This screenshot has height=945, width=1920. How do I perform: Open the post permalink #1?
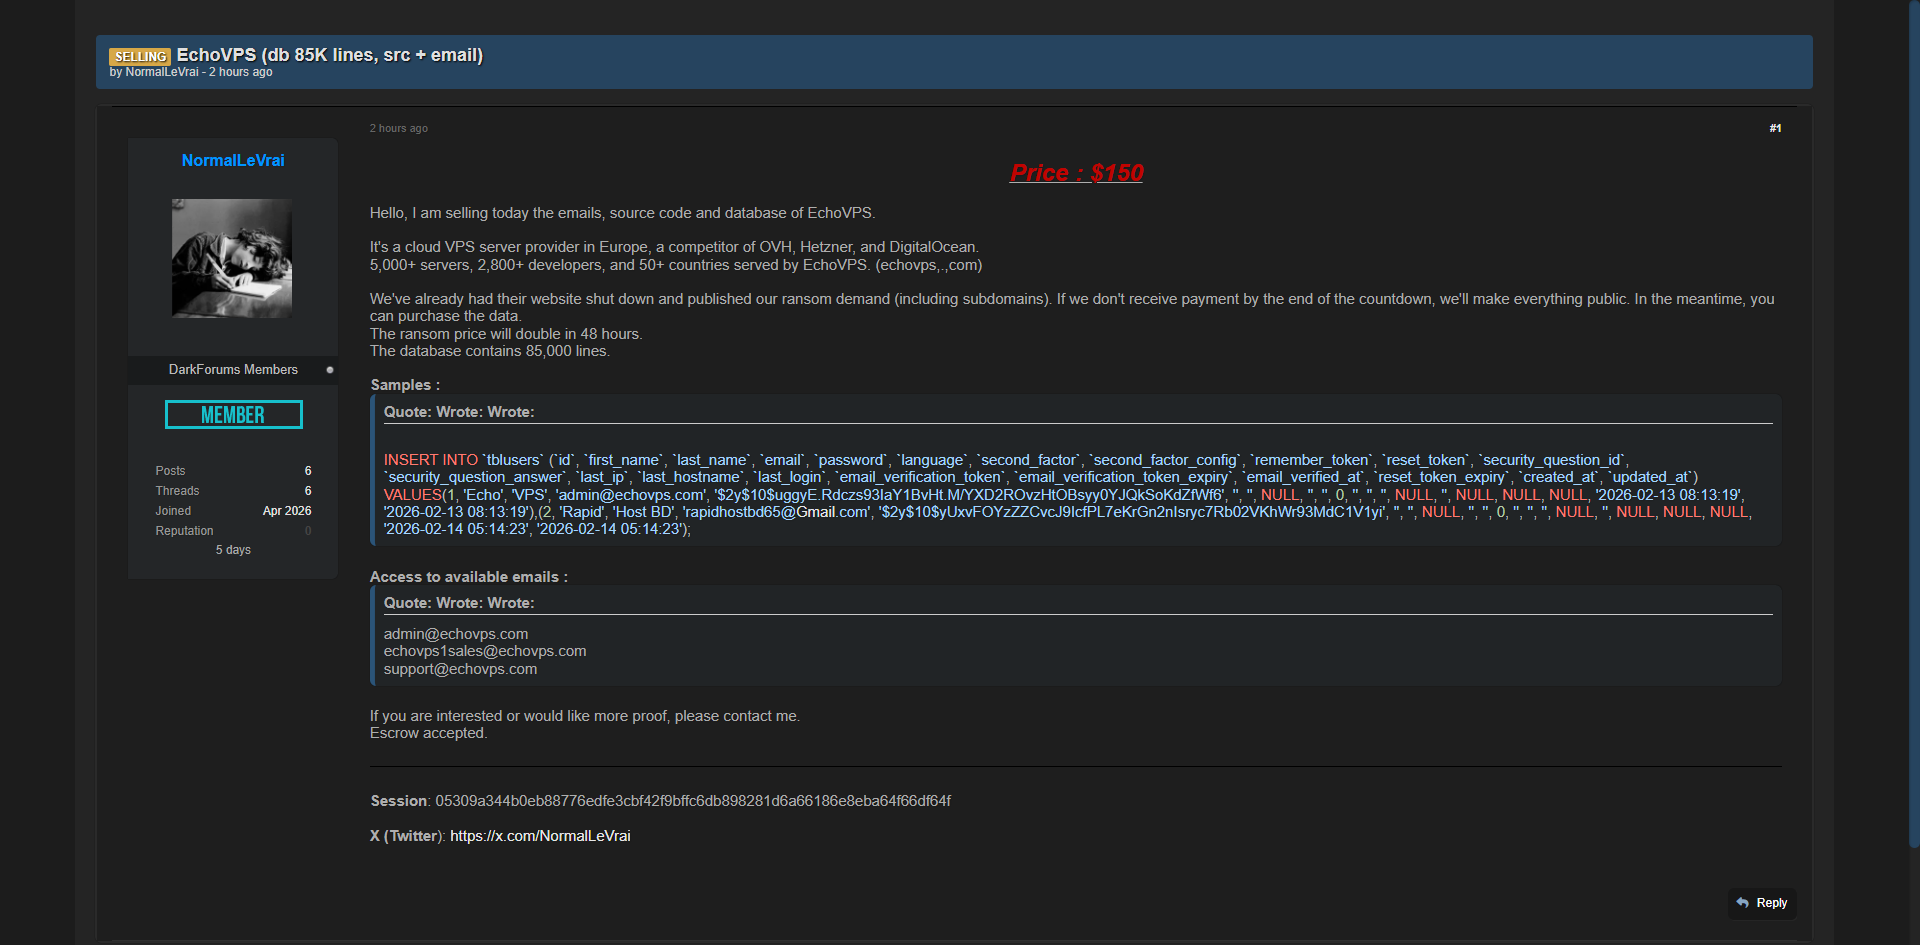point(1775,128)
